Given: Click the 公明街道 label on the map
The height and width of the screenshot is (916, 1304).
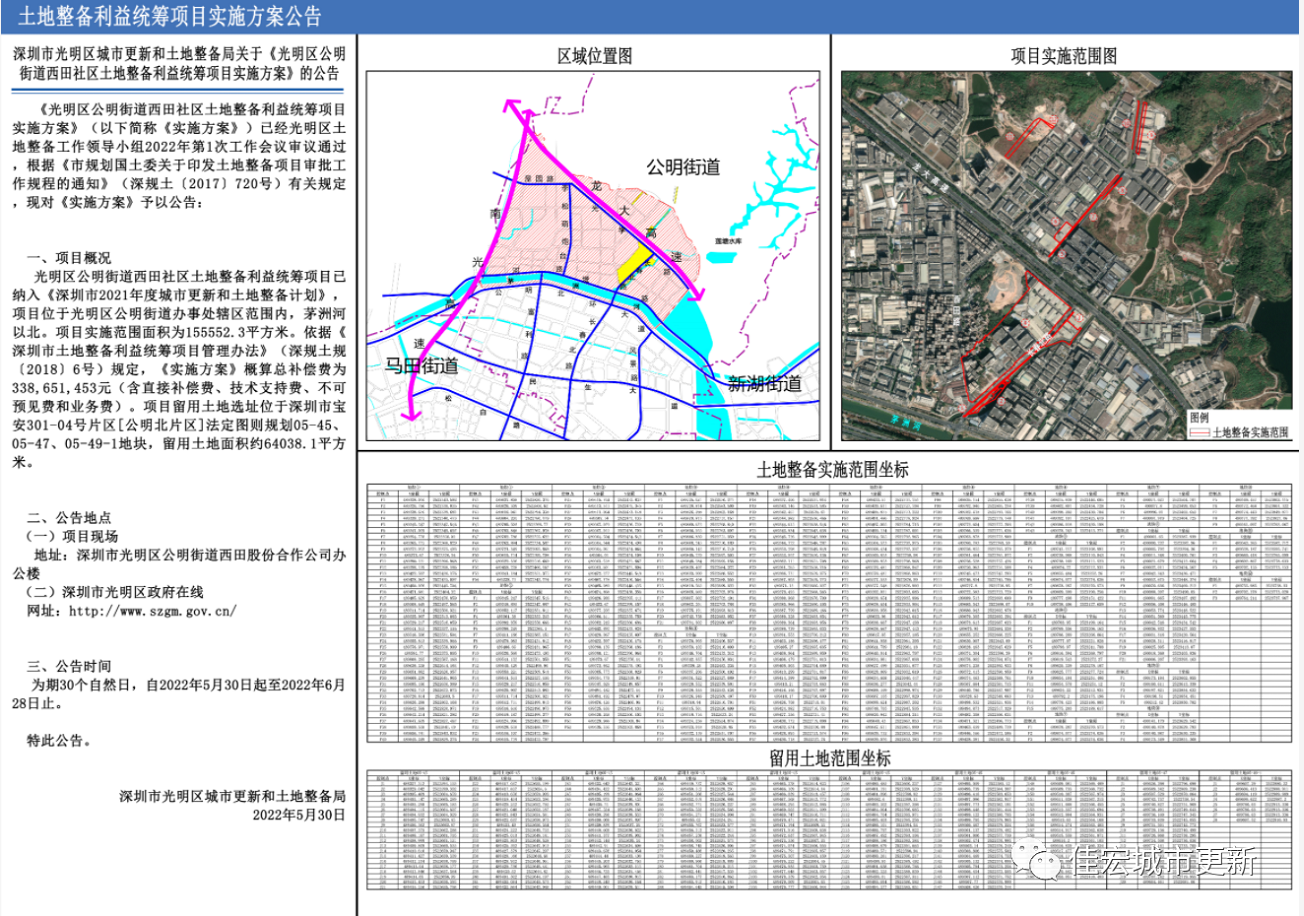Looking at the screenshot, I should (x=683, y=167).
